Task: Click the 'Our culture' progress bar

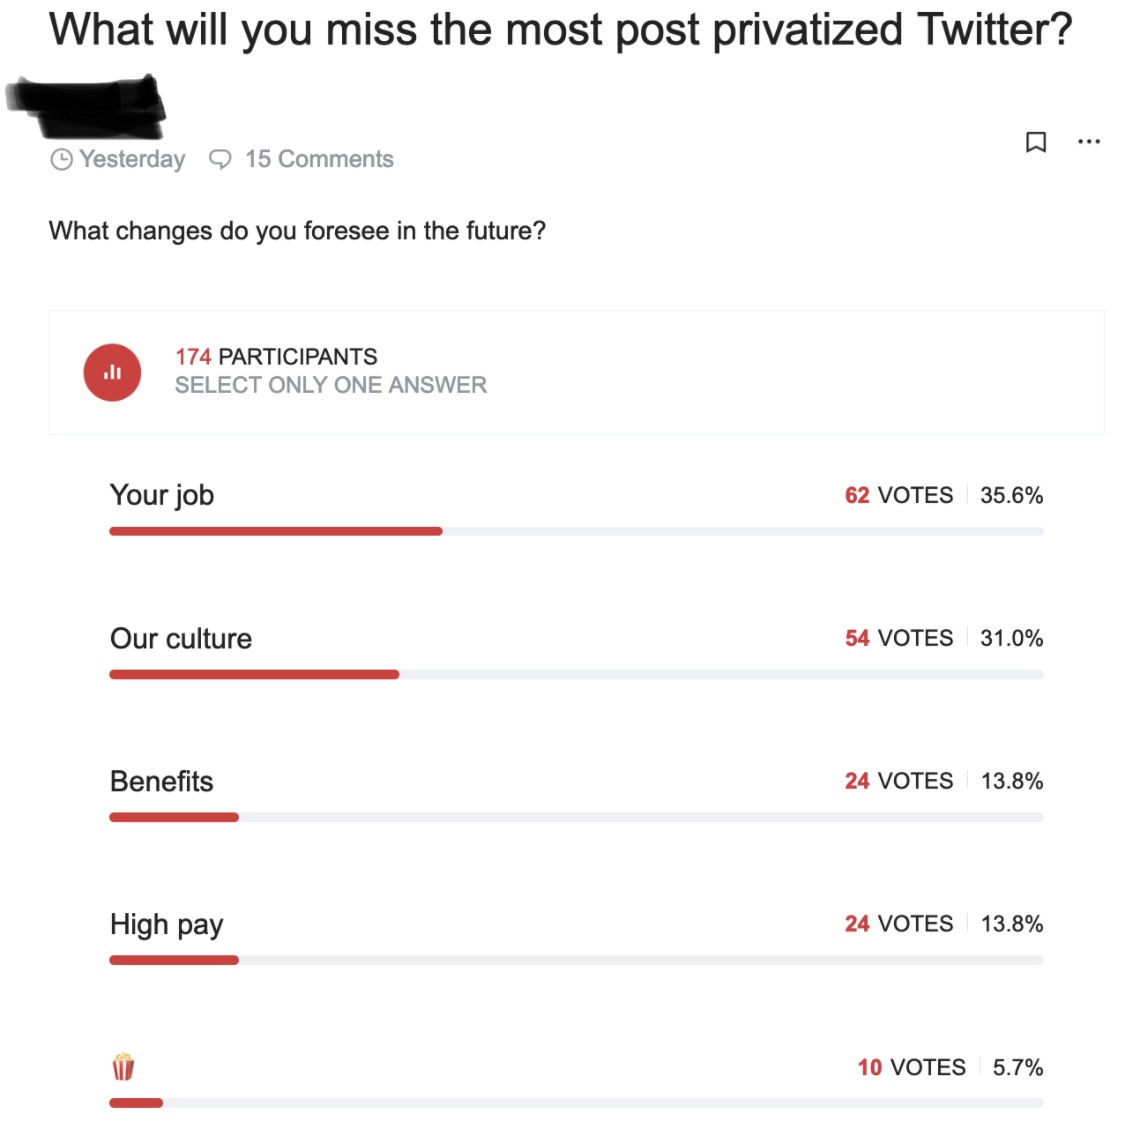Action: (576, 674)
